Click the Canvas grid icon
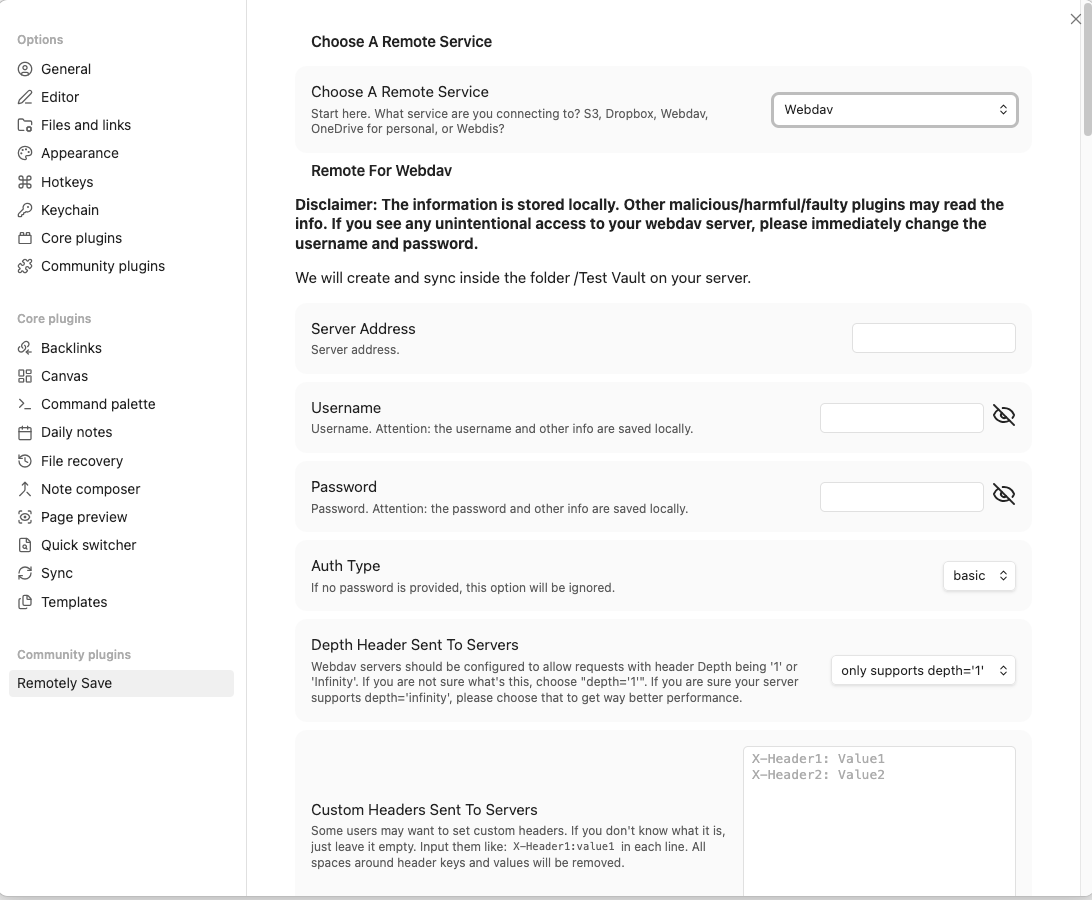The height and width of the screenshot is (900, 1092). point(25,376)
